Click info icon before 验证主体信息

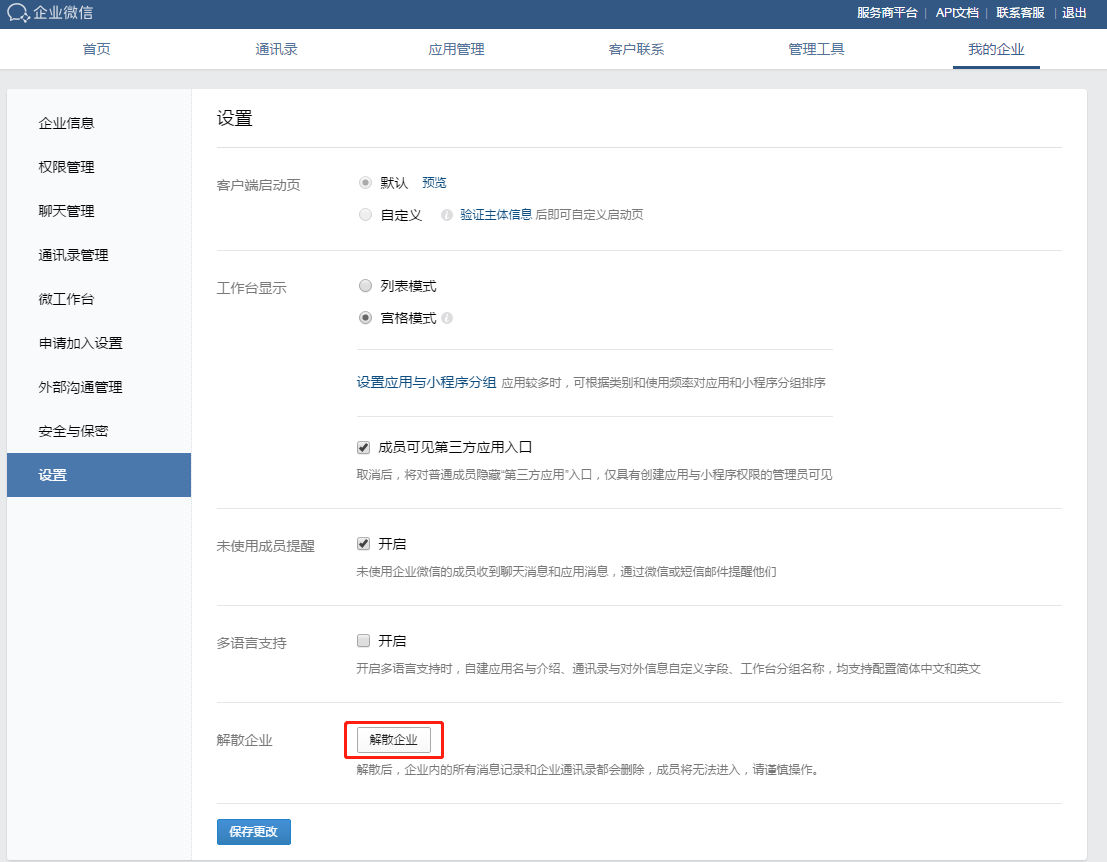click(x=446, y=215)
